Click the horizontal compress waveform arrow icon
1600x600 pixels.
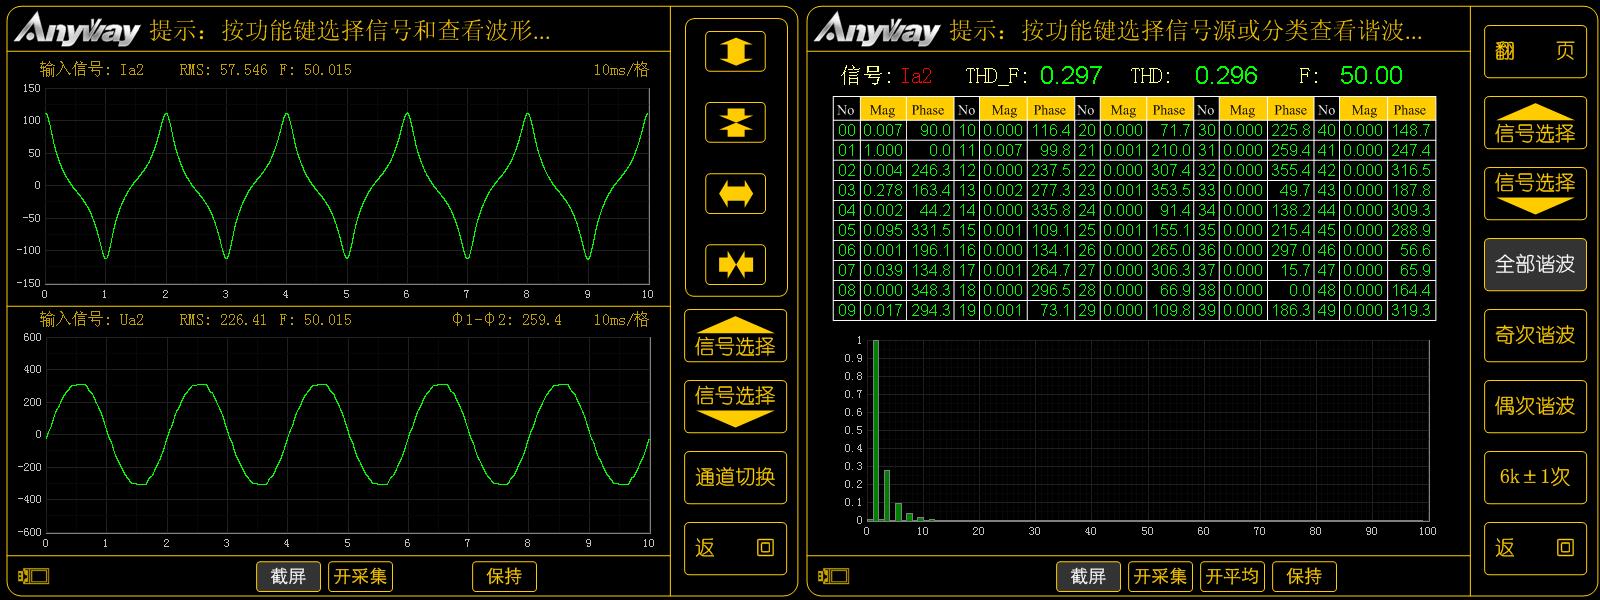point(735,265)
